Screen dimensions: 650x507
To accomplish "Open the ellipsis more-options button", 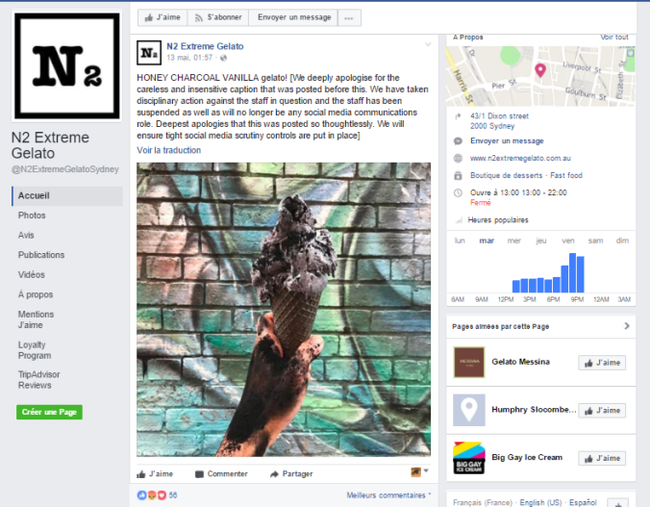I will 349,18.
